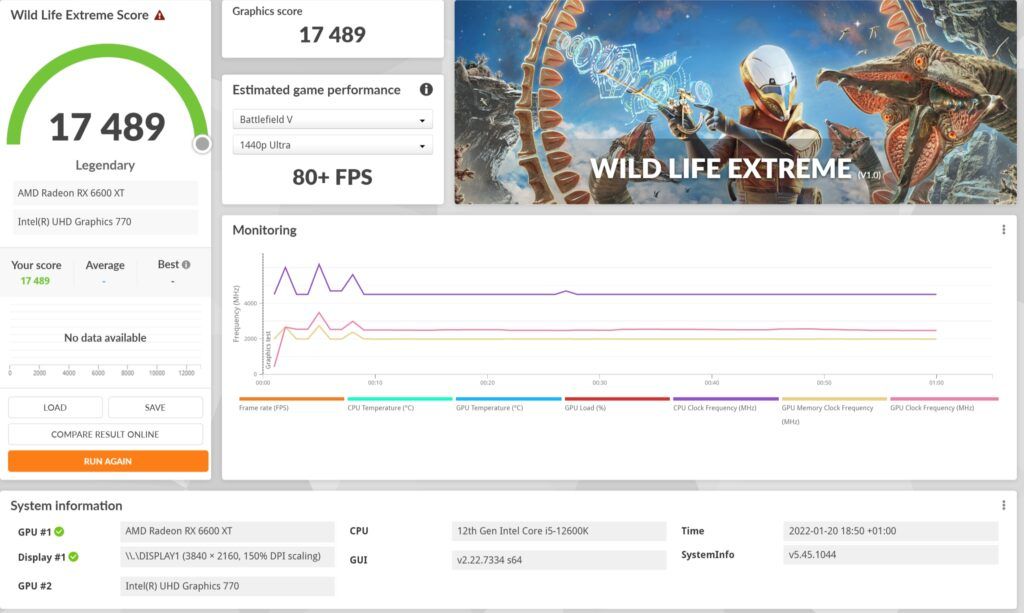Click the green check icon beside GPU #1
Screen dimensions: 1024x613
pos(59,531)
